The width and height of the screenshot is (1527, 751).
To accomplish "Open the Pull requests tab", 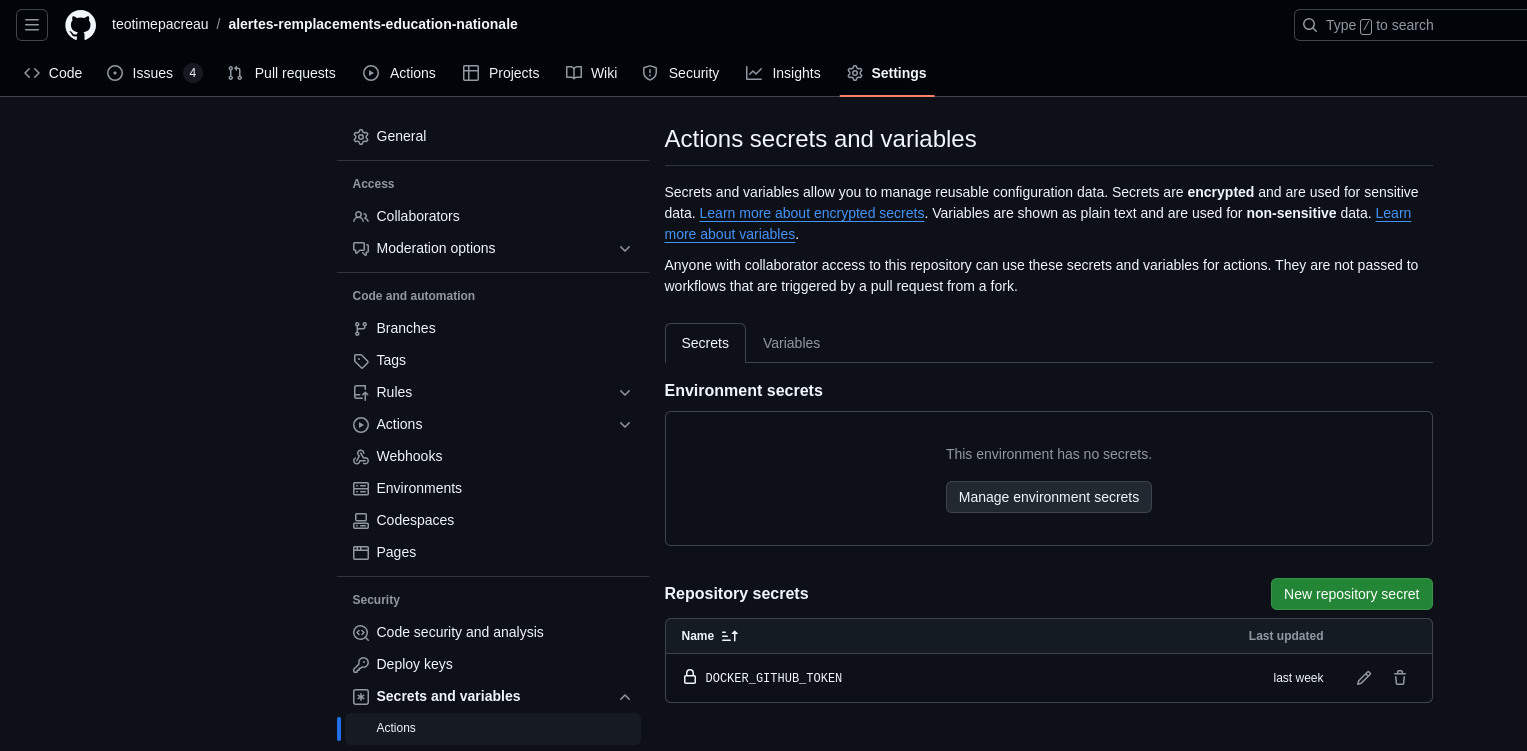I will (x=282, y=73).
